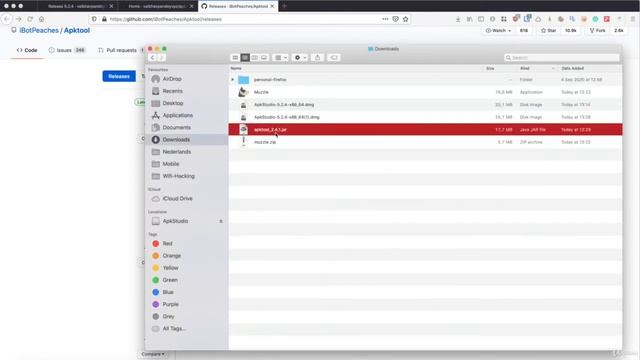Select the Muzzle application file
Screen dimensions: 640x360
pyautogui.click(x=425, y=92)
